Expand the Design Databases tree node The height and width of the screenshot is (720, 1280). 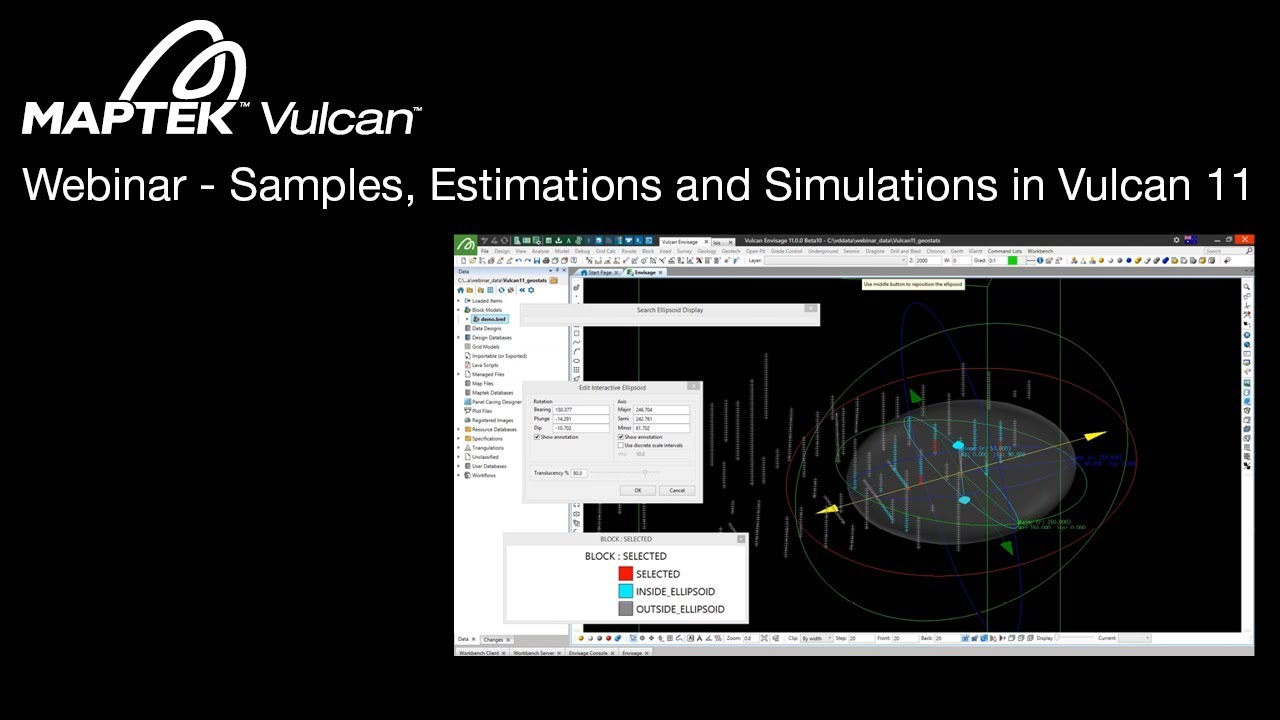coord(458,338)
